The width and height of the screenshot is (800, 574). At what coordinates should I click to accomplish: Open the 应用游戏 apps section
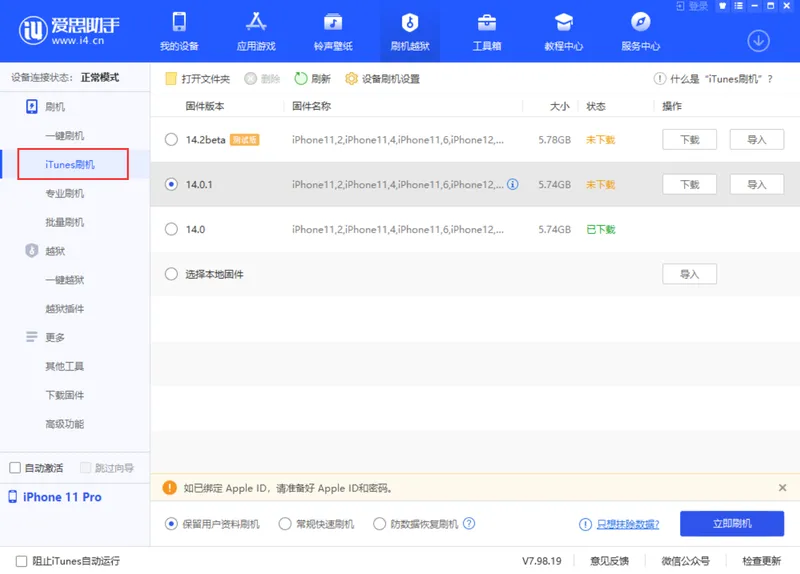click(x=256, y=31)
